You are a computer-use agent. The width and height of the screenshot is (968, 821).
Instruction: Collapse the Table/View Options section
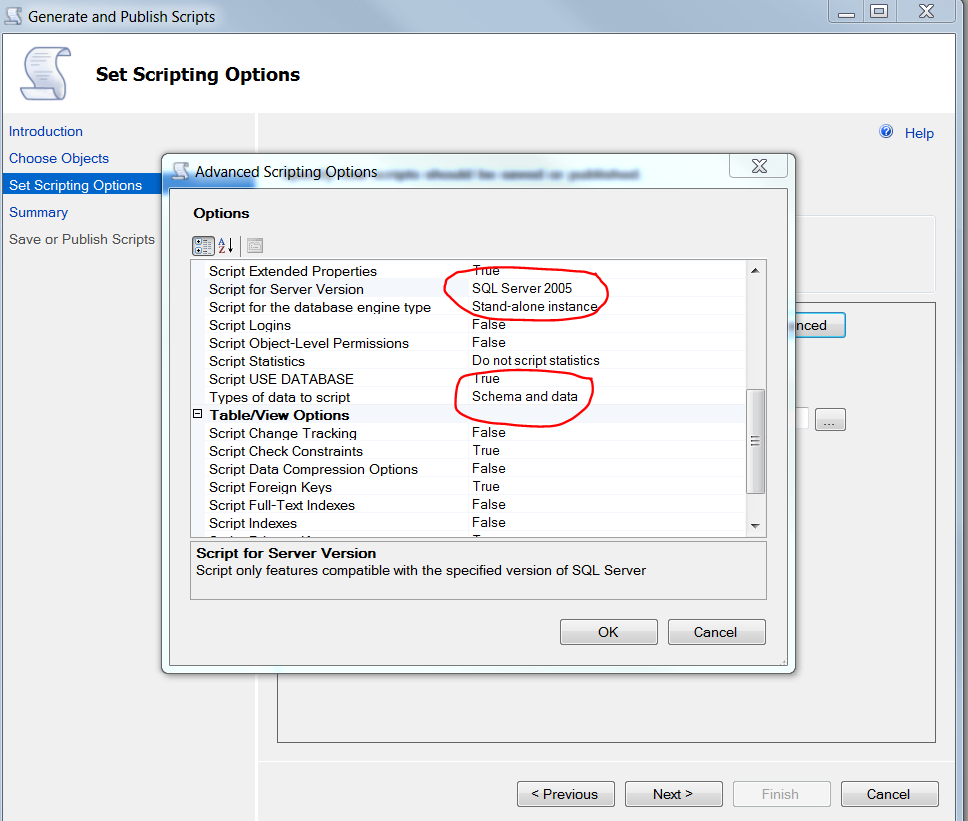click(198, 415)
